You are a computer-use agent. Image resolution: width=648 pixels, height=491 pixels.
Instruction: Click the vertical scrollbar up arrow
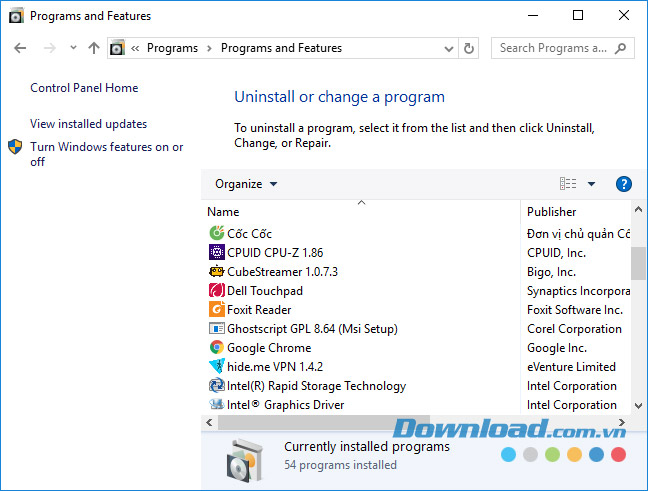638,210
